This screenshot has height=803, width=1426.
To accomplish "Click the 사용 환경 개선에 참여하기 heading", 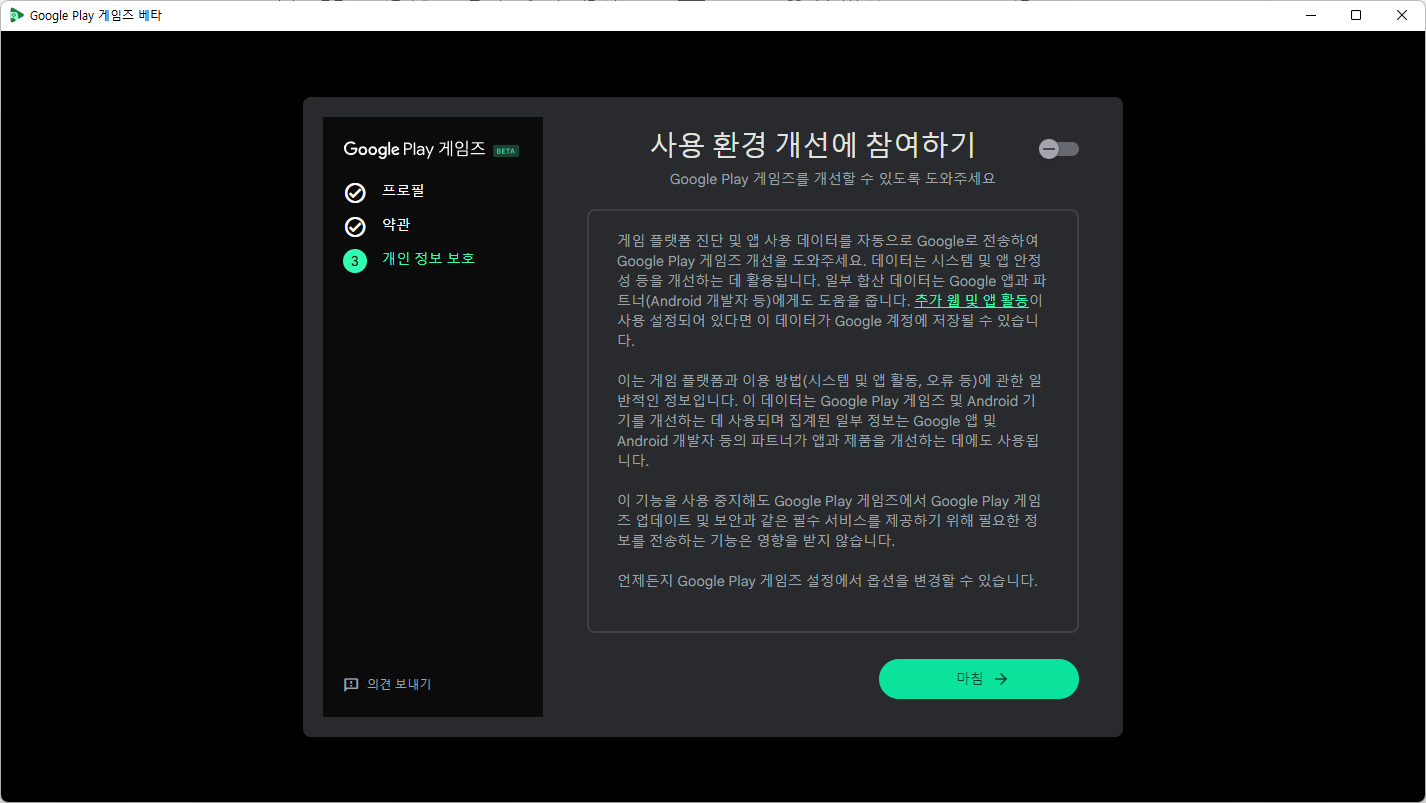I will pyautogui.click(x=813, y=145).
